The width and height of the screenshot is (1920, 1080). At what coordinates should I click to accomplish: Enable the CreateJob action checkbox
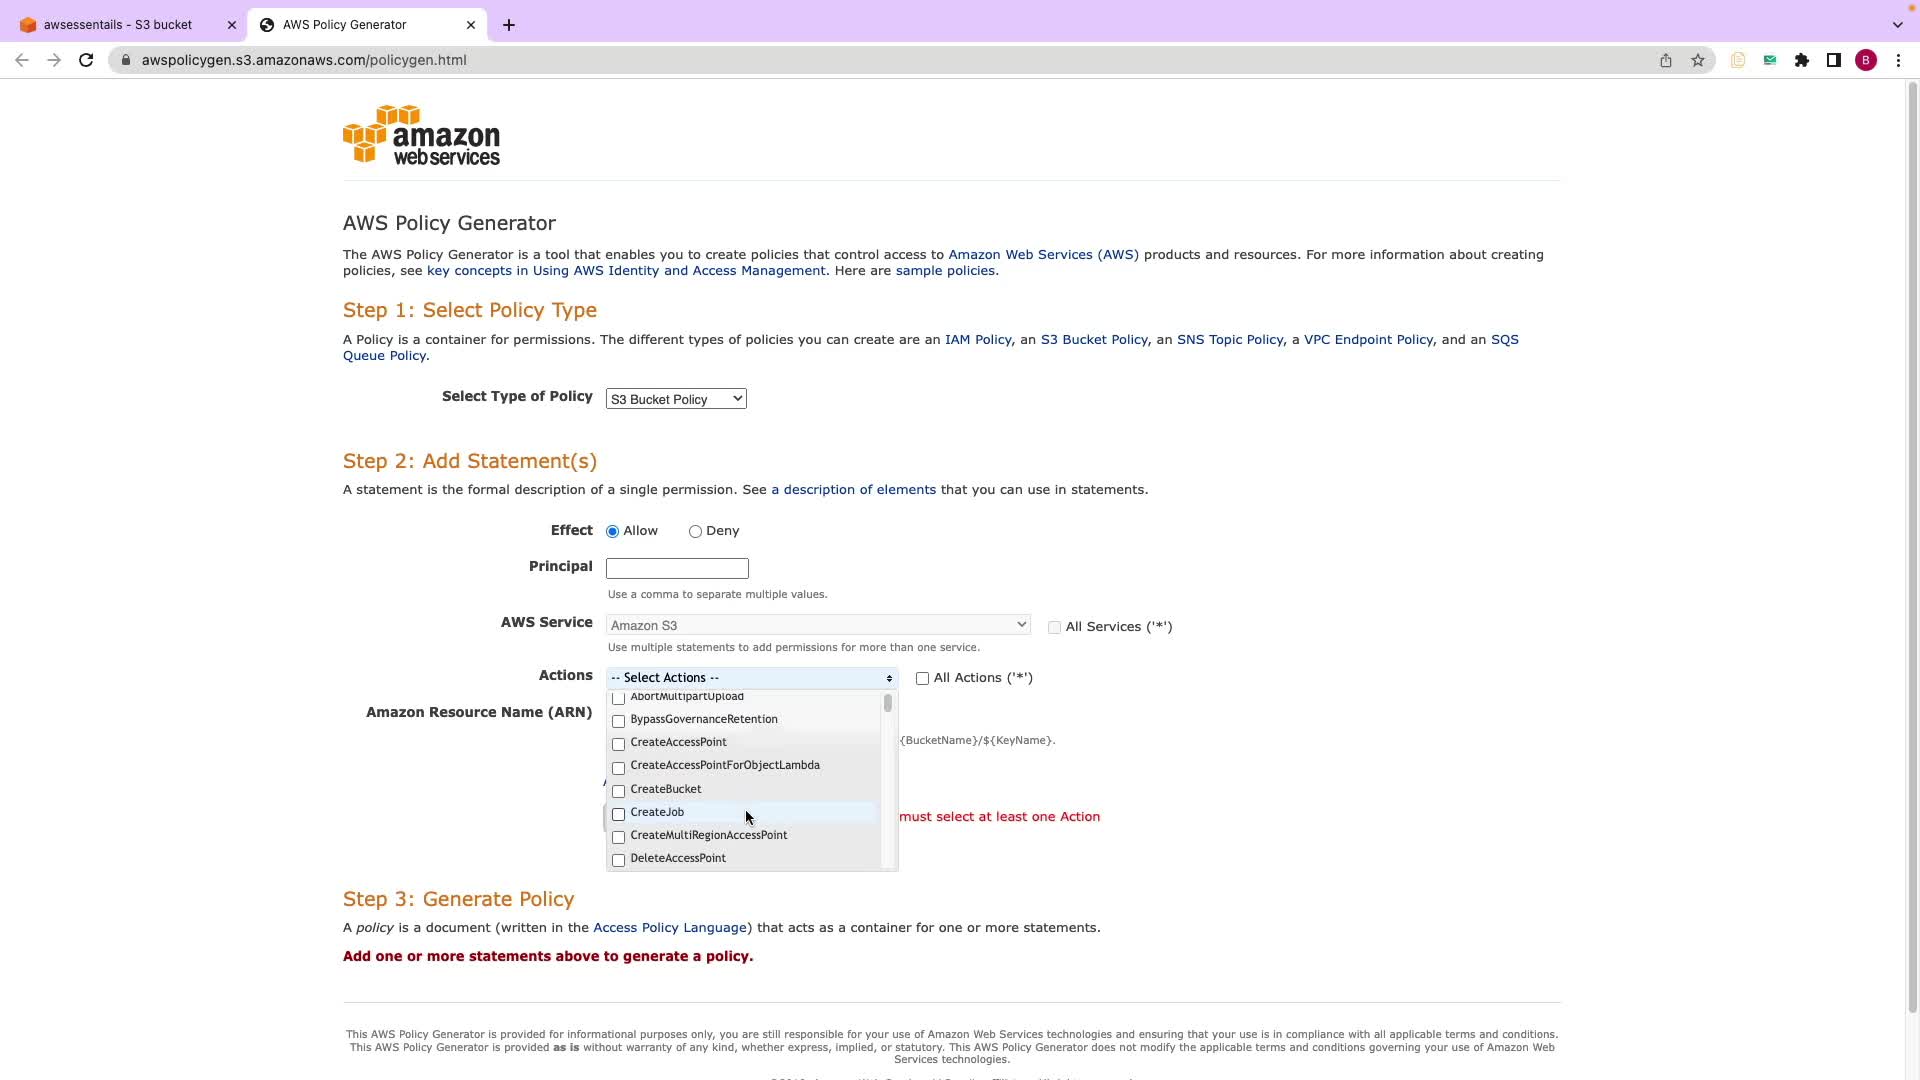tap(618, 814)
